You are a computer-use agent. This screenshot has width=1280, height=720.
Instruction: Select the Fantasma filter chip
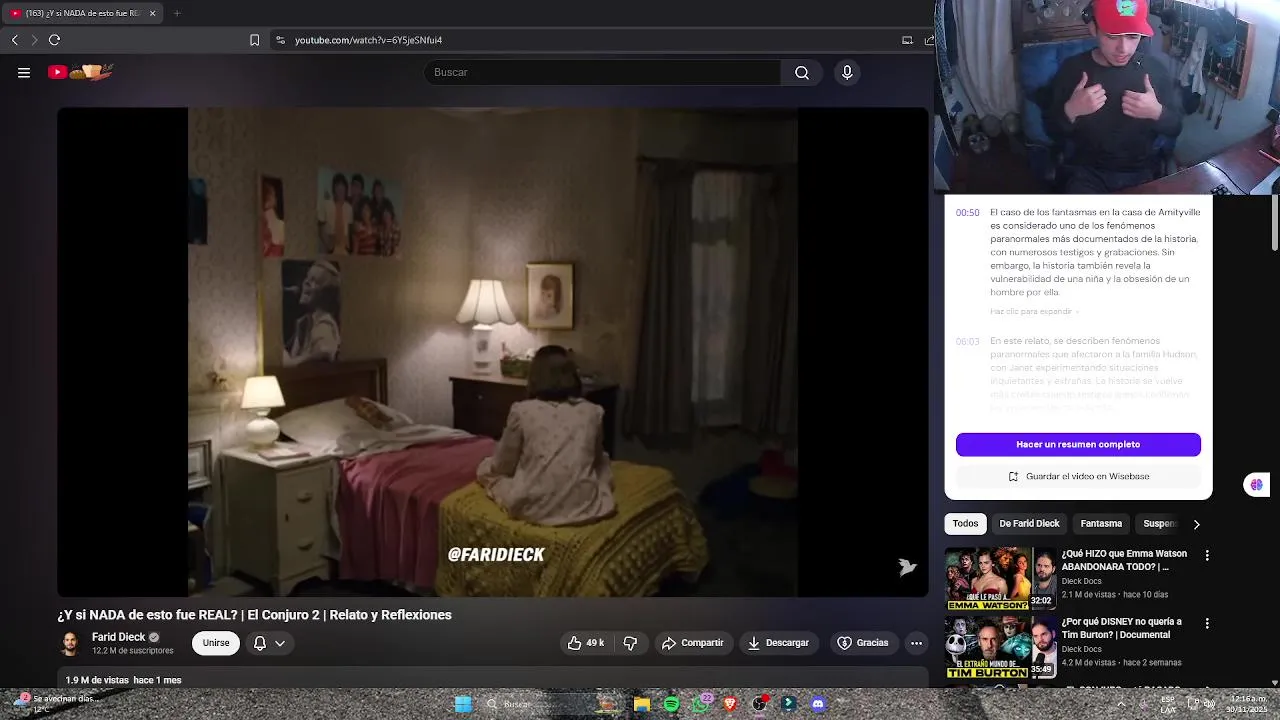1101,523
